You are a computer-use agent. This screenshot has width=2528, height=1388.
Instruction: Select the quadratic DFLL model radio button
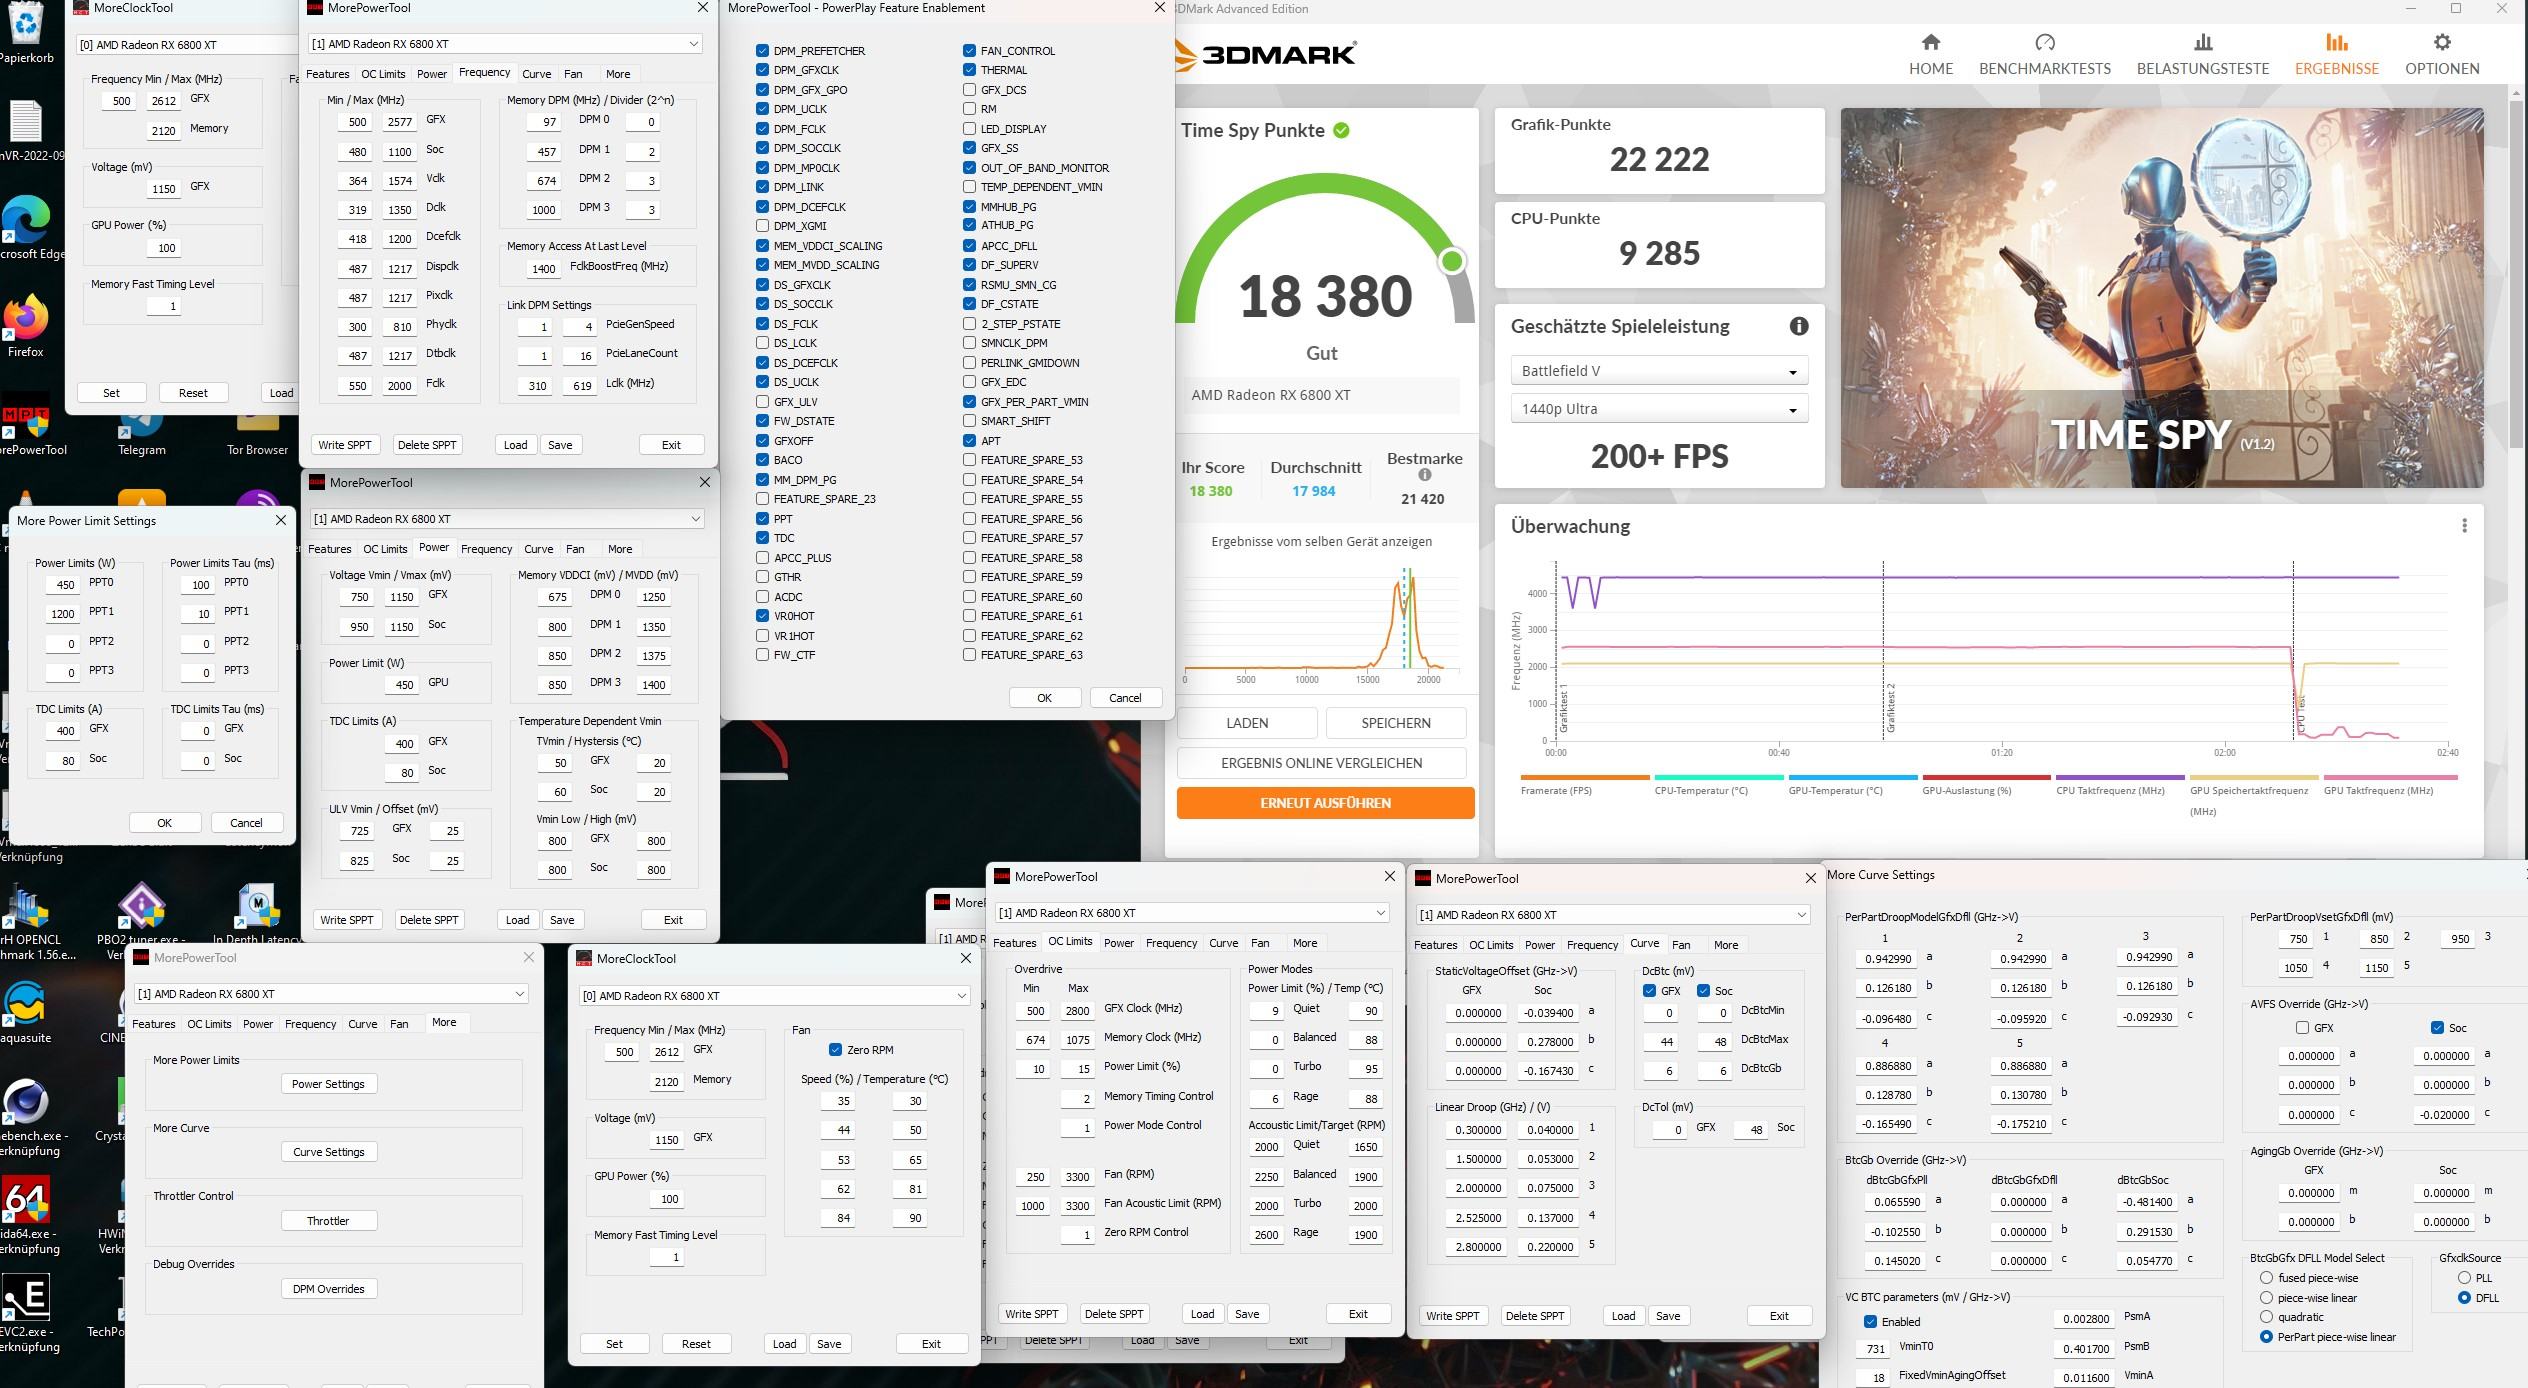tap(2266, 1317)
